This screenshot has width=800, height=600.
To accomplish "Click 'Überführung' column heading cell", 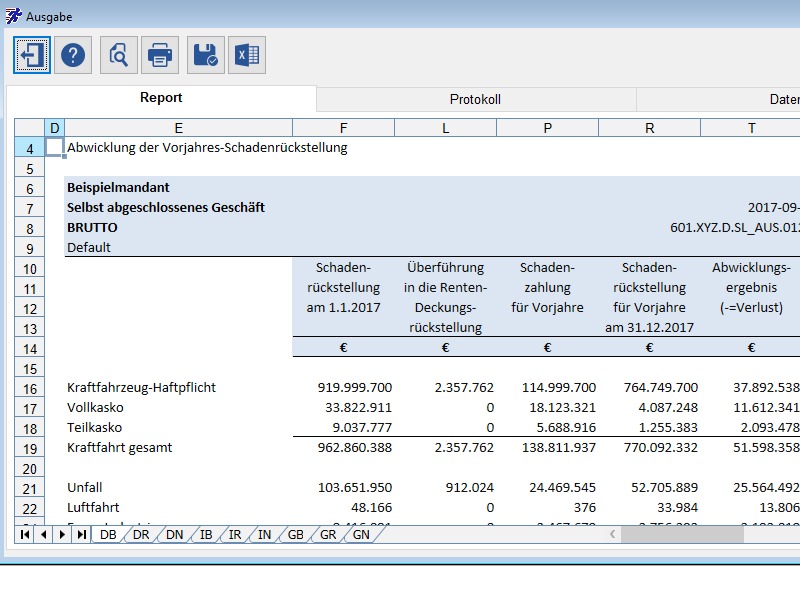I will point(445,267).
